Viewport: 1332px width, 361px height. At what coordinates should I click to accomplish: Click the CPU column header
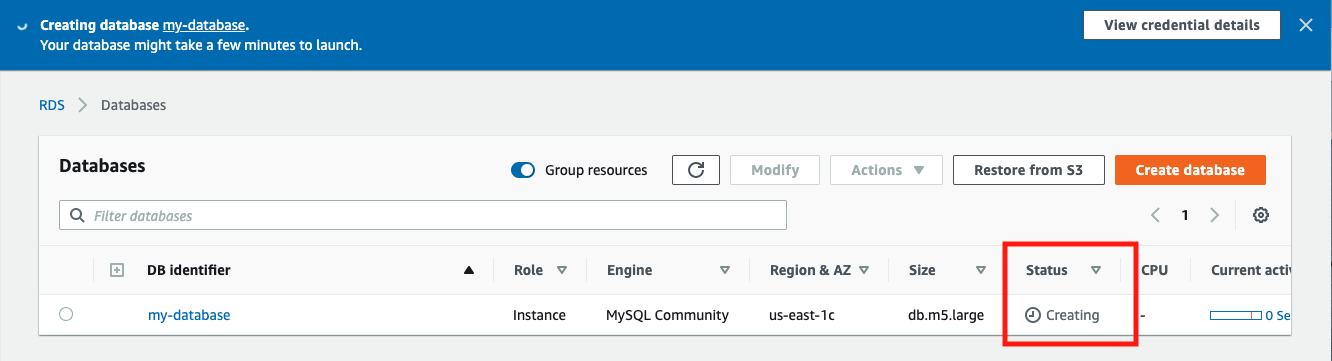tap(1154, 270)
